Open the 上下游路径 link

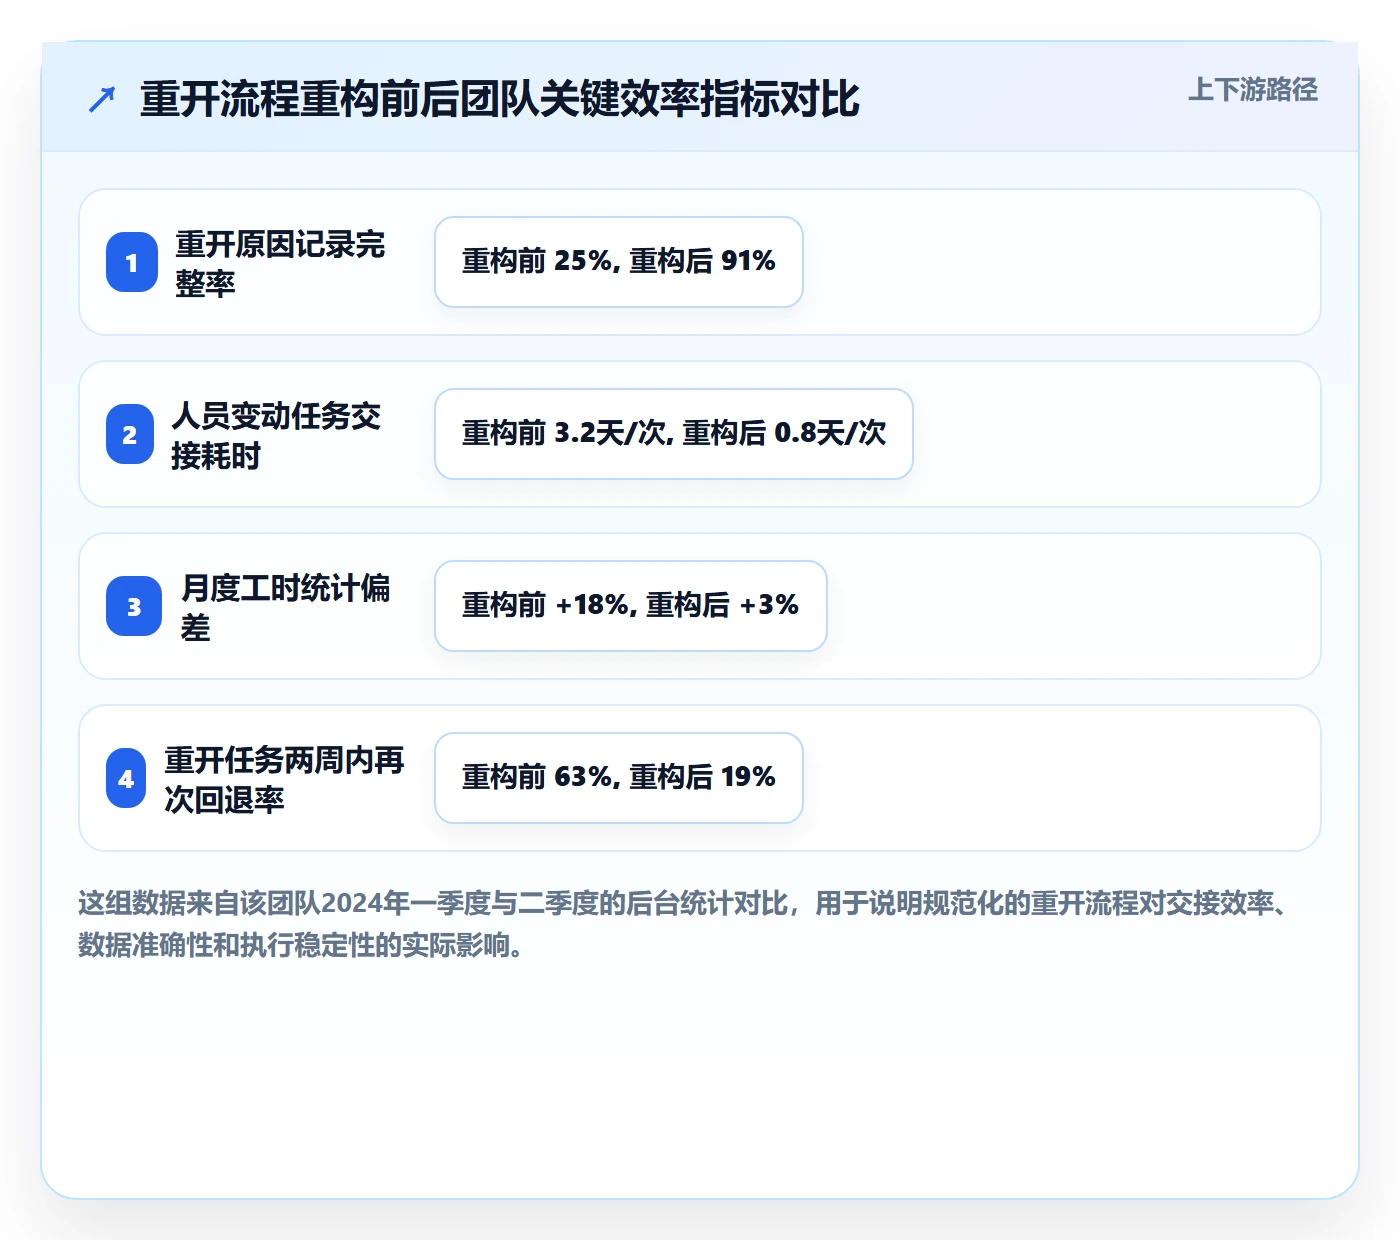1252,90
